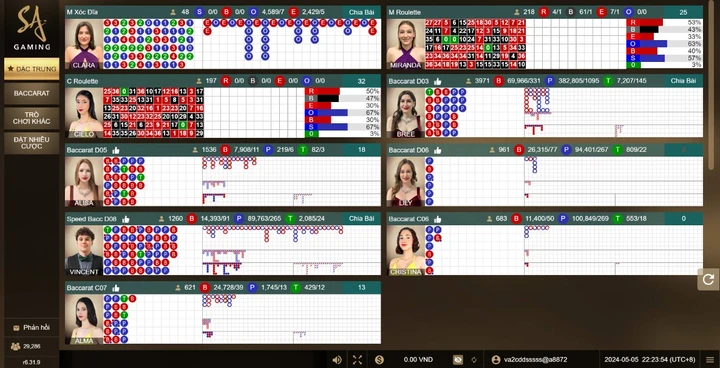Open dealer Clara's M Xóc Đĩa table
The width and height of the screenshot is (720, 368).
[x=84, y=44]
